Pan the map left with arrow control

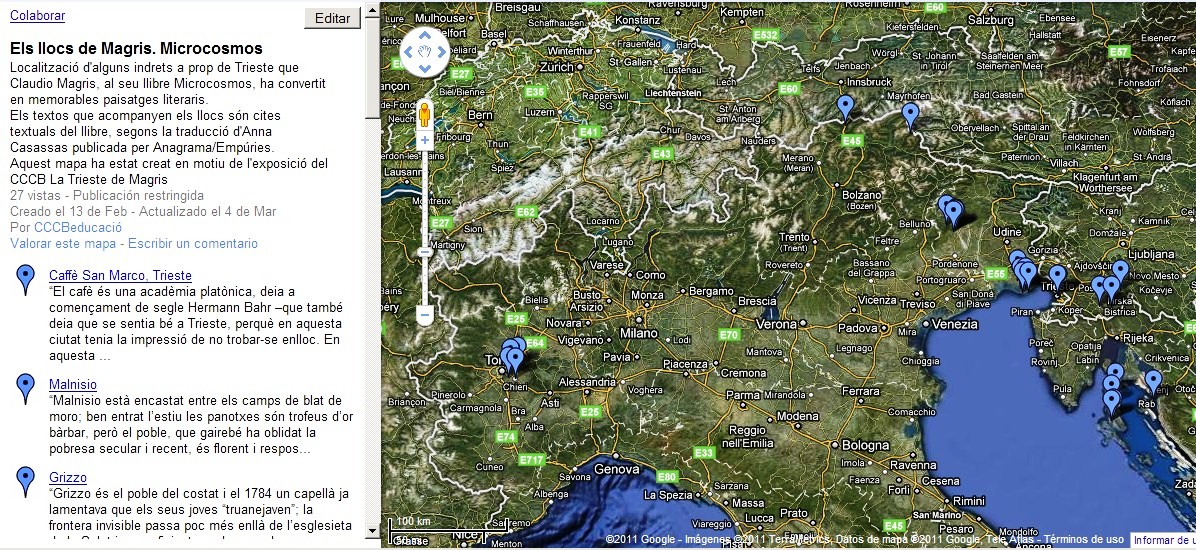click(x=408, y=52)
